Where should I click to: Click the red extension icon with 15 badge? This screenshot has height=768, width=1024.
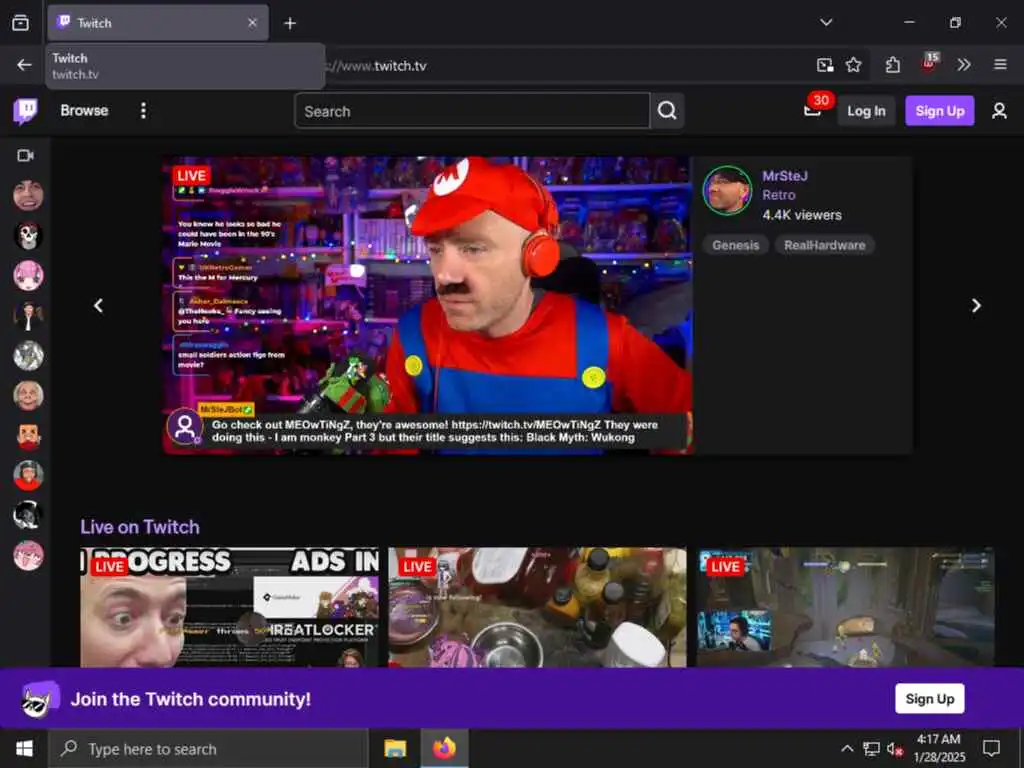click(x=929, y=63)
